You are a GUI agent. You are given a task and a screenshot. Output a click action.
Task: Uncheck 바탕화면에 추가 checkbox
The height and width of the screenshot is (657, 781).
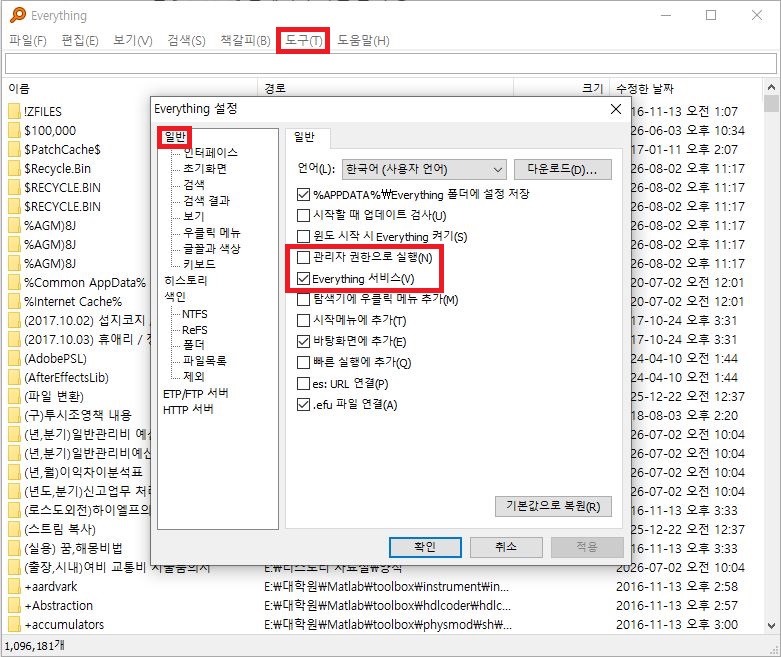point(303,341)
